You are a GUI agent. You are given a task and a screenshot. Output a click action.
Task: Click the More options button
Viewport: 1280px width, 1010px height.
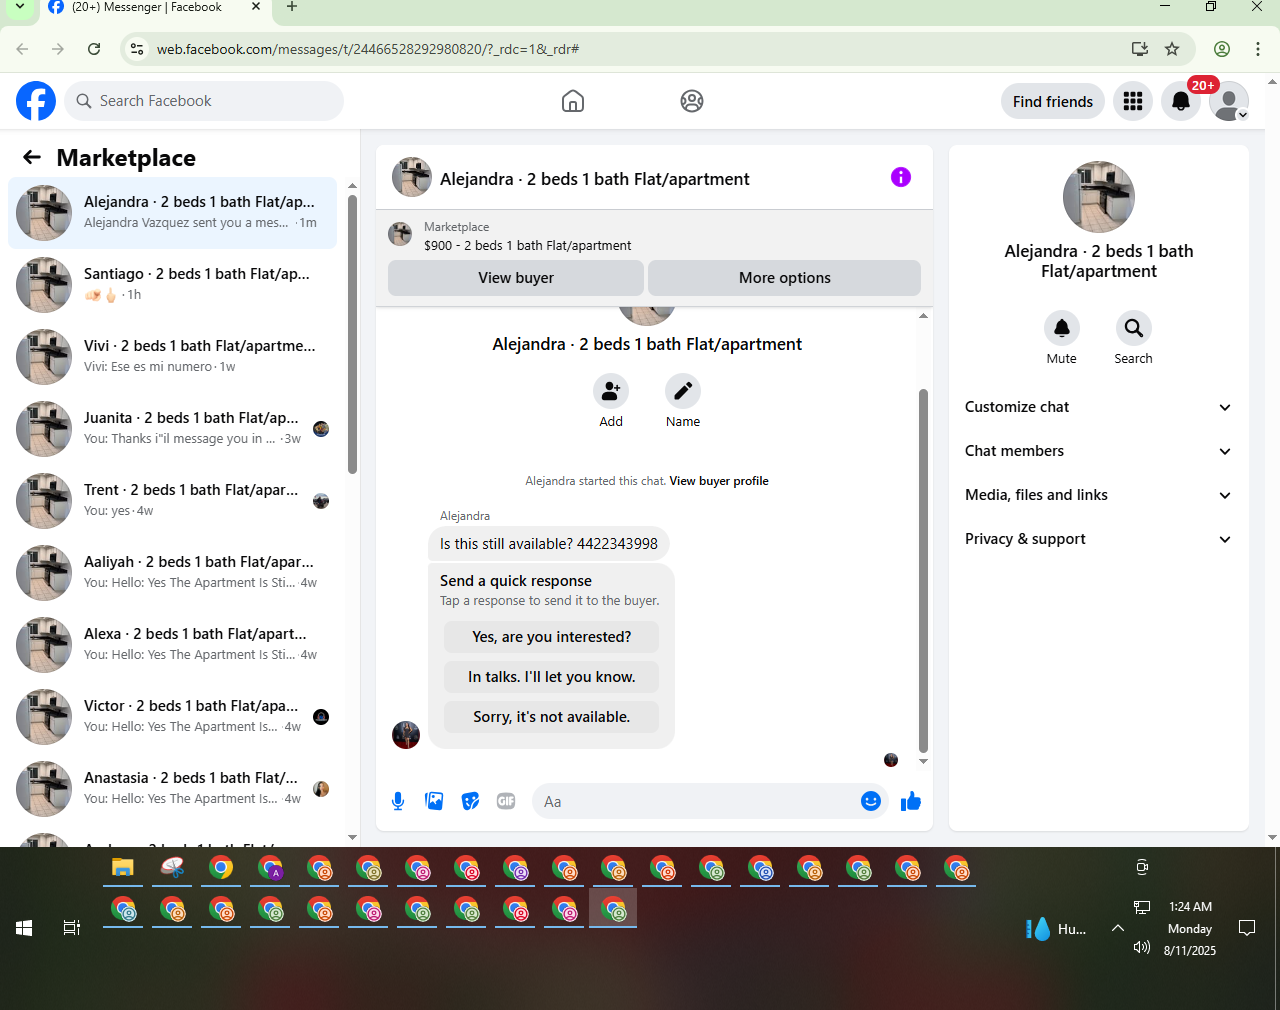[x=785, y=278]
